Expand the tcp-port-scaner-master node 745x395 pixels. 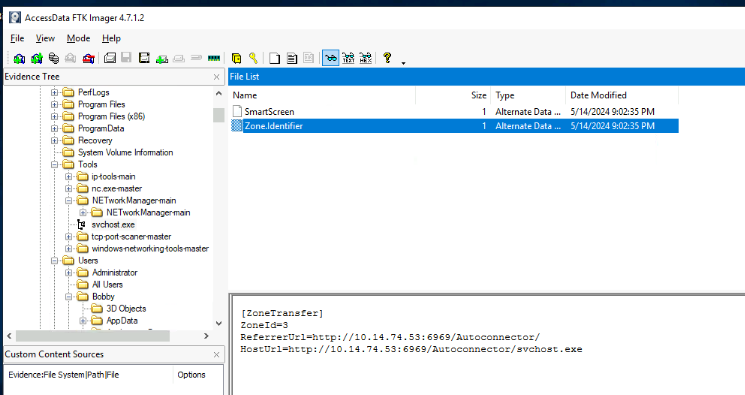[x=69, y=237]
